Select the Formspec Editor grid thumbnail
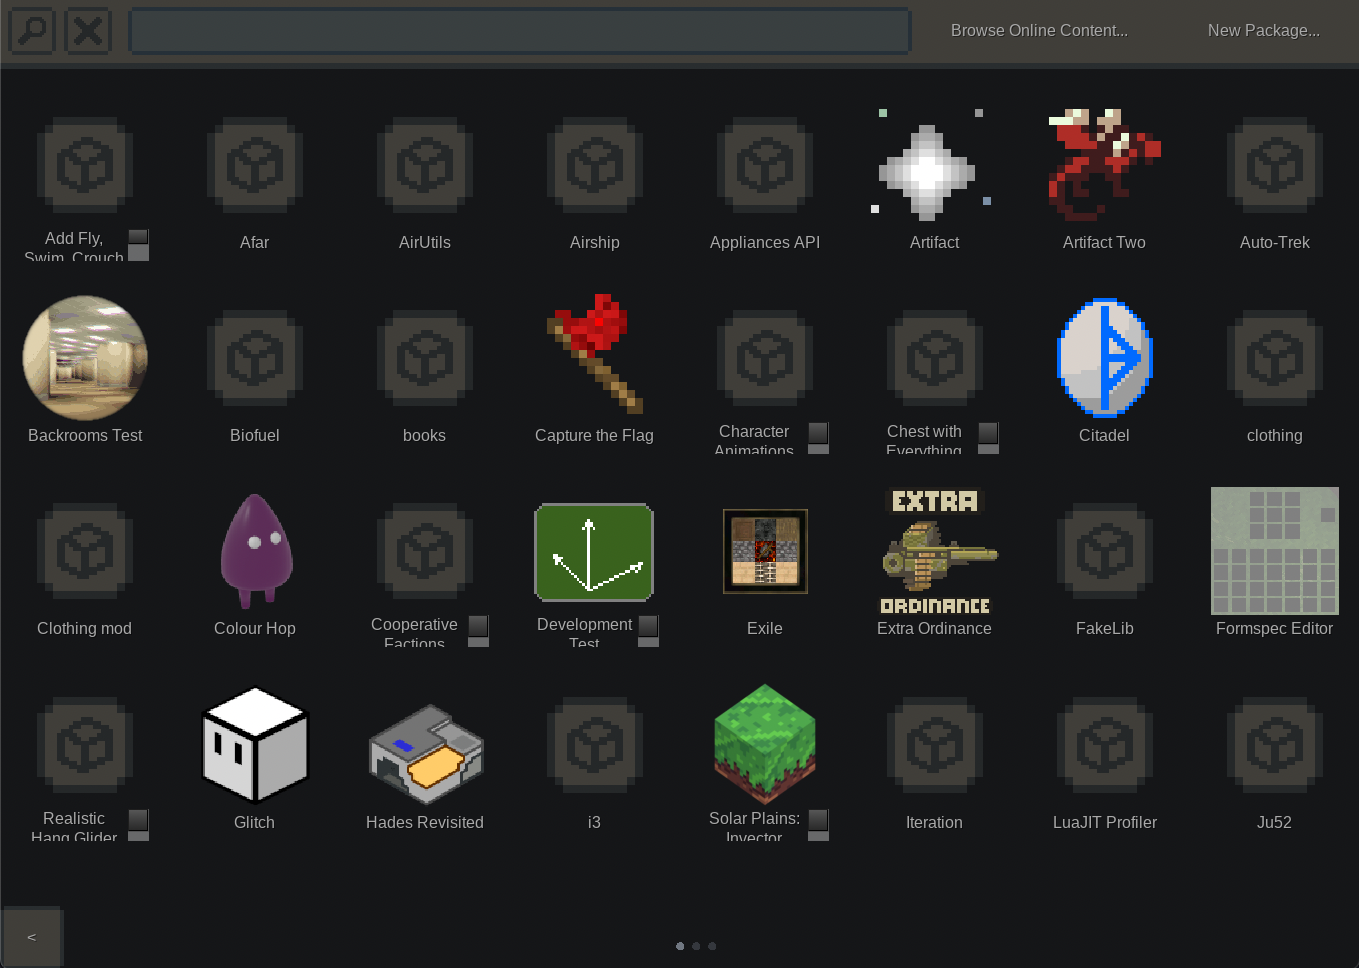This screenshot has width=1359, height=968. (1274, 551)
